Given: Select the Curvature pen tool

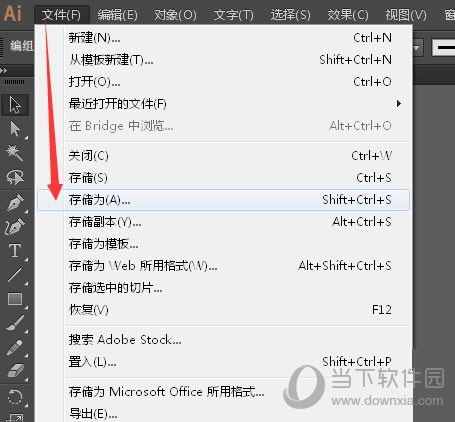Looking at the screenshot, I should tap(15, 226).
